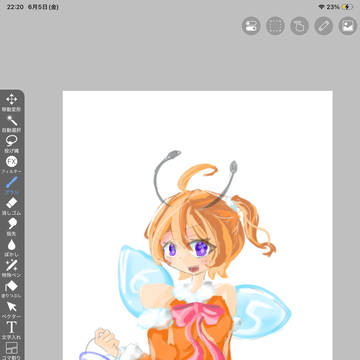Select the Eraser (消しゴム) tool

12,206
